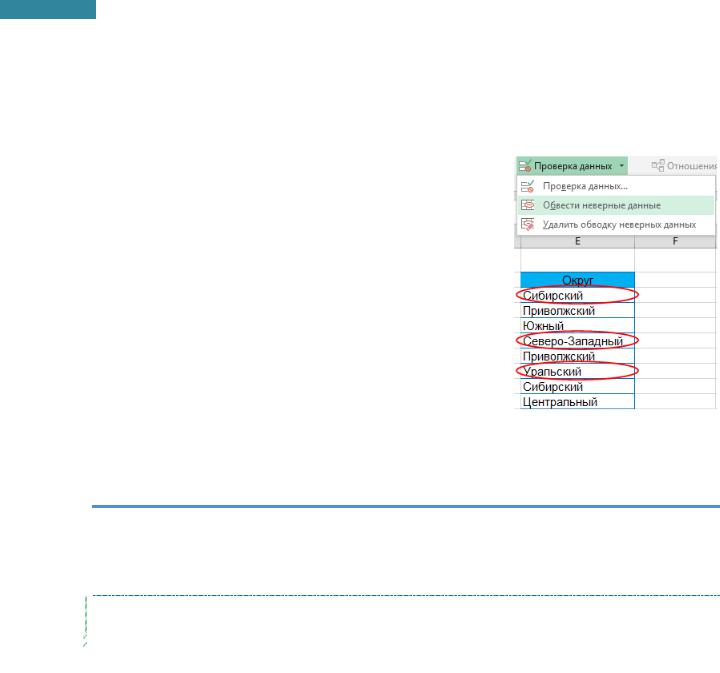Click the circle invalid data icon
Viewport: 720px width, 673px height.
pyautogui.click(x=528, y=205)
